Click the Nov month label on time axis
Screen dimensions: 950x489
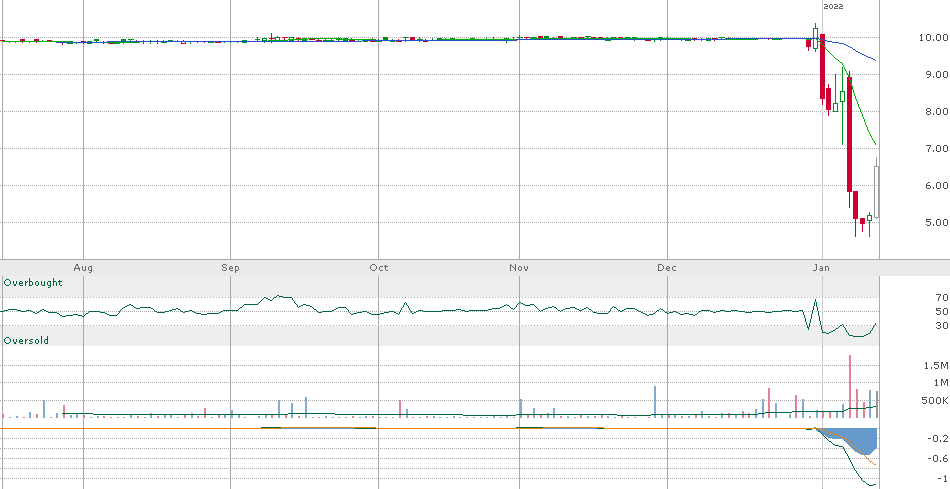[519, 267]
